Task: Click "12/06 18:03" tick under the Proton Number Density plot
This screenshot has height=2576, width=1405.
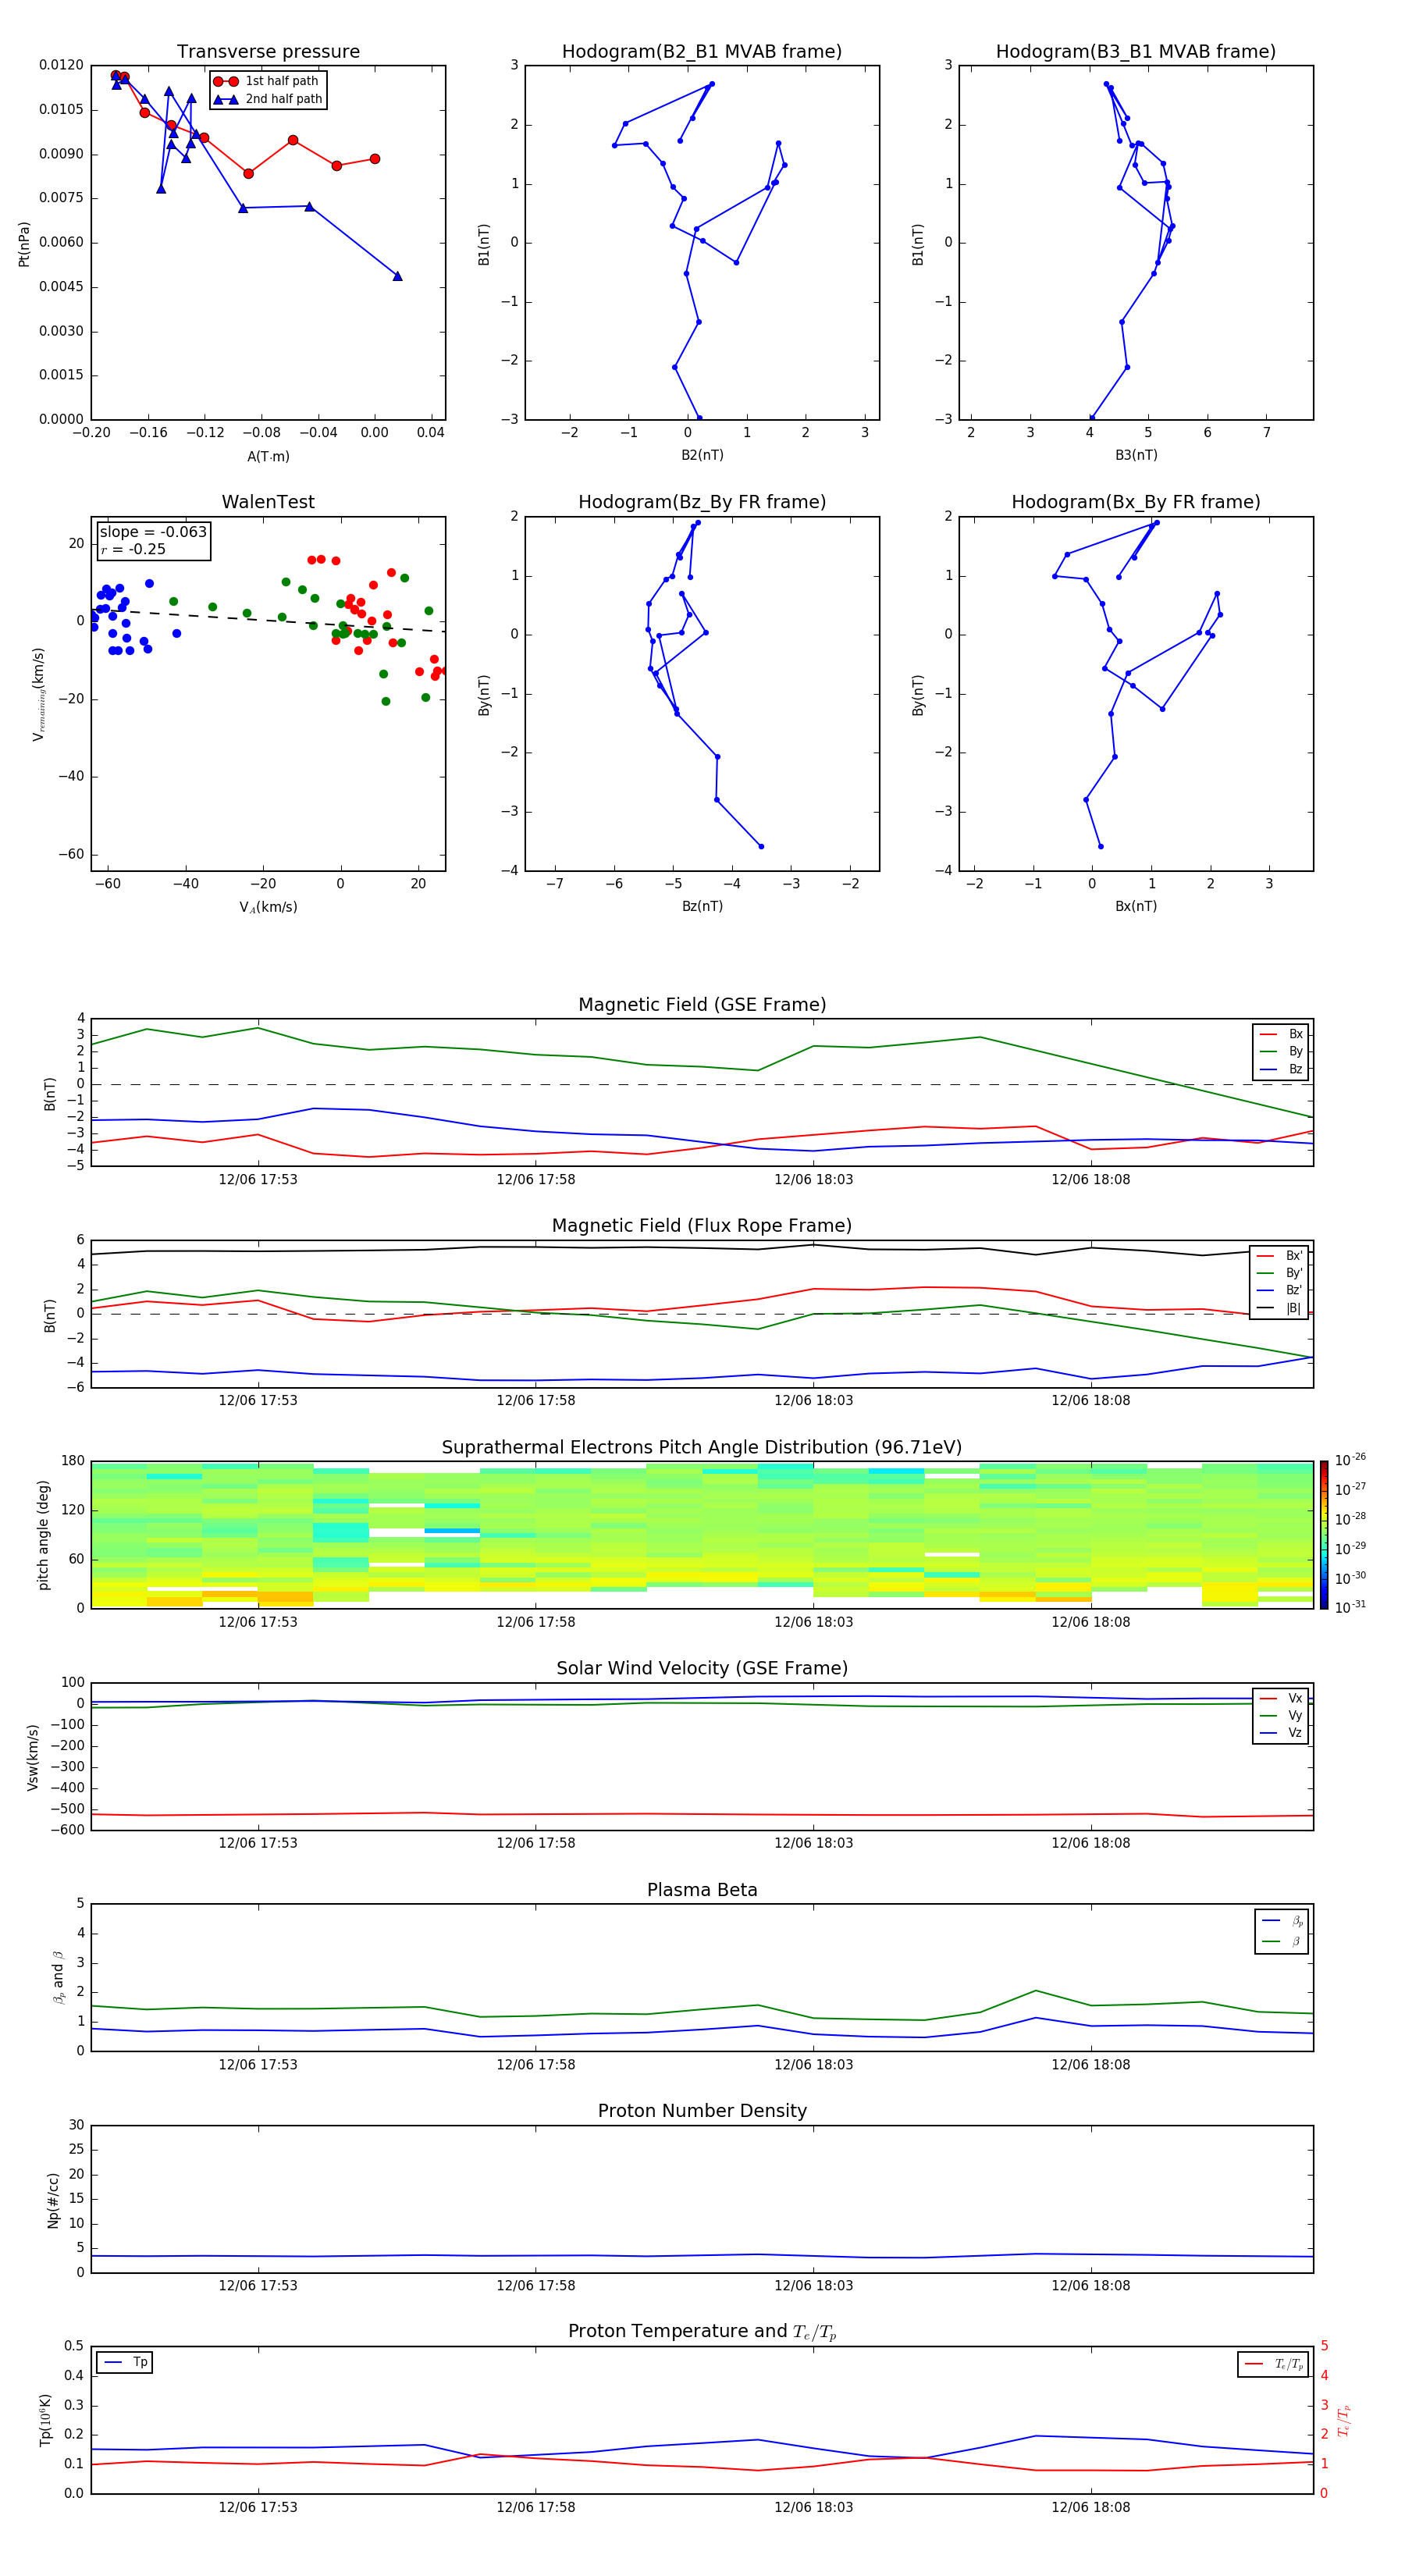Action: click(813, 2286)
